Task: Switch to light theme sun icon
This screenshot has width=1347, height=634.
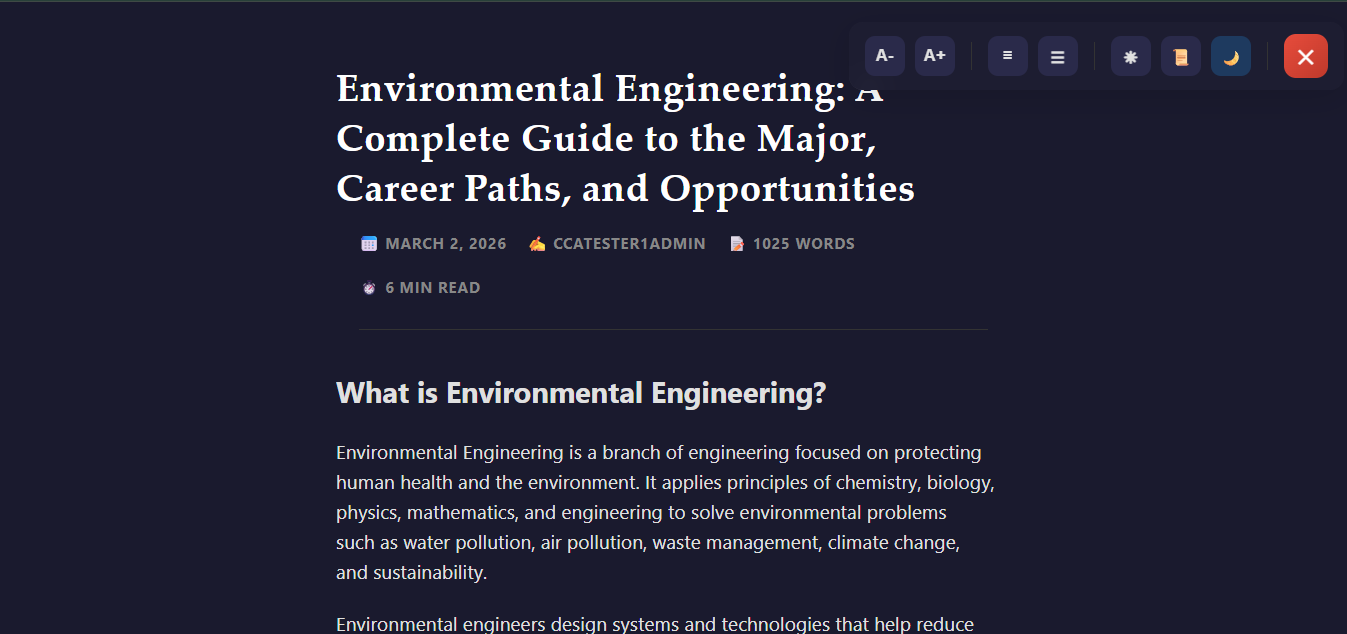Action: pyautogui.click(x=1131, y=56)
